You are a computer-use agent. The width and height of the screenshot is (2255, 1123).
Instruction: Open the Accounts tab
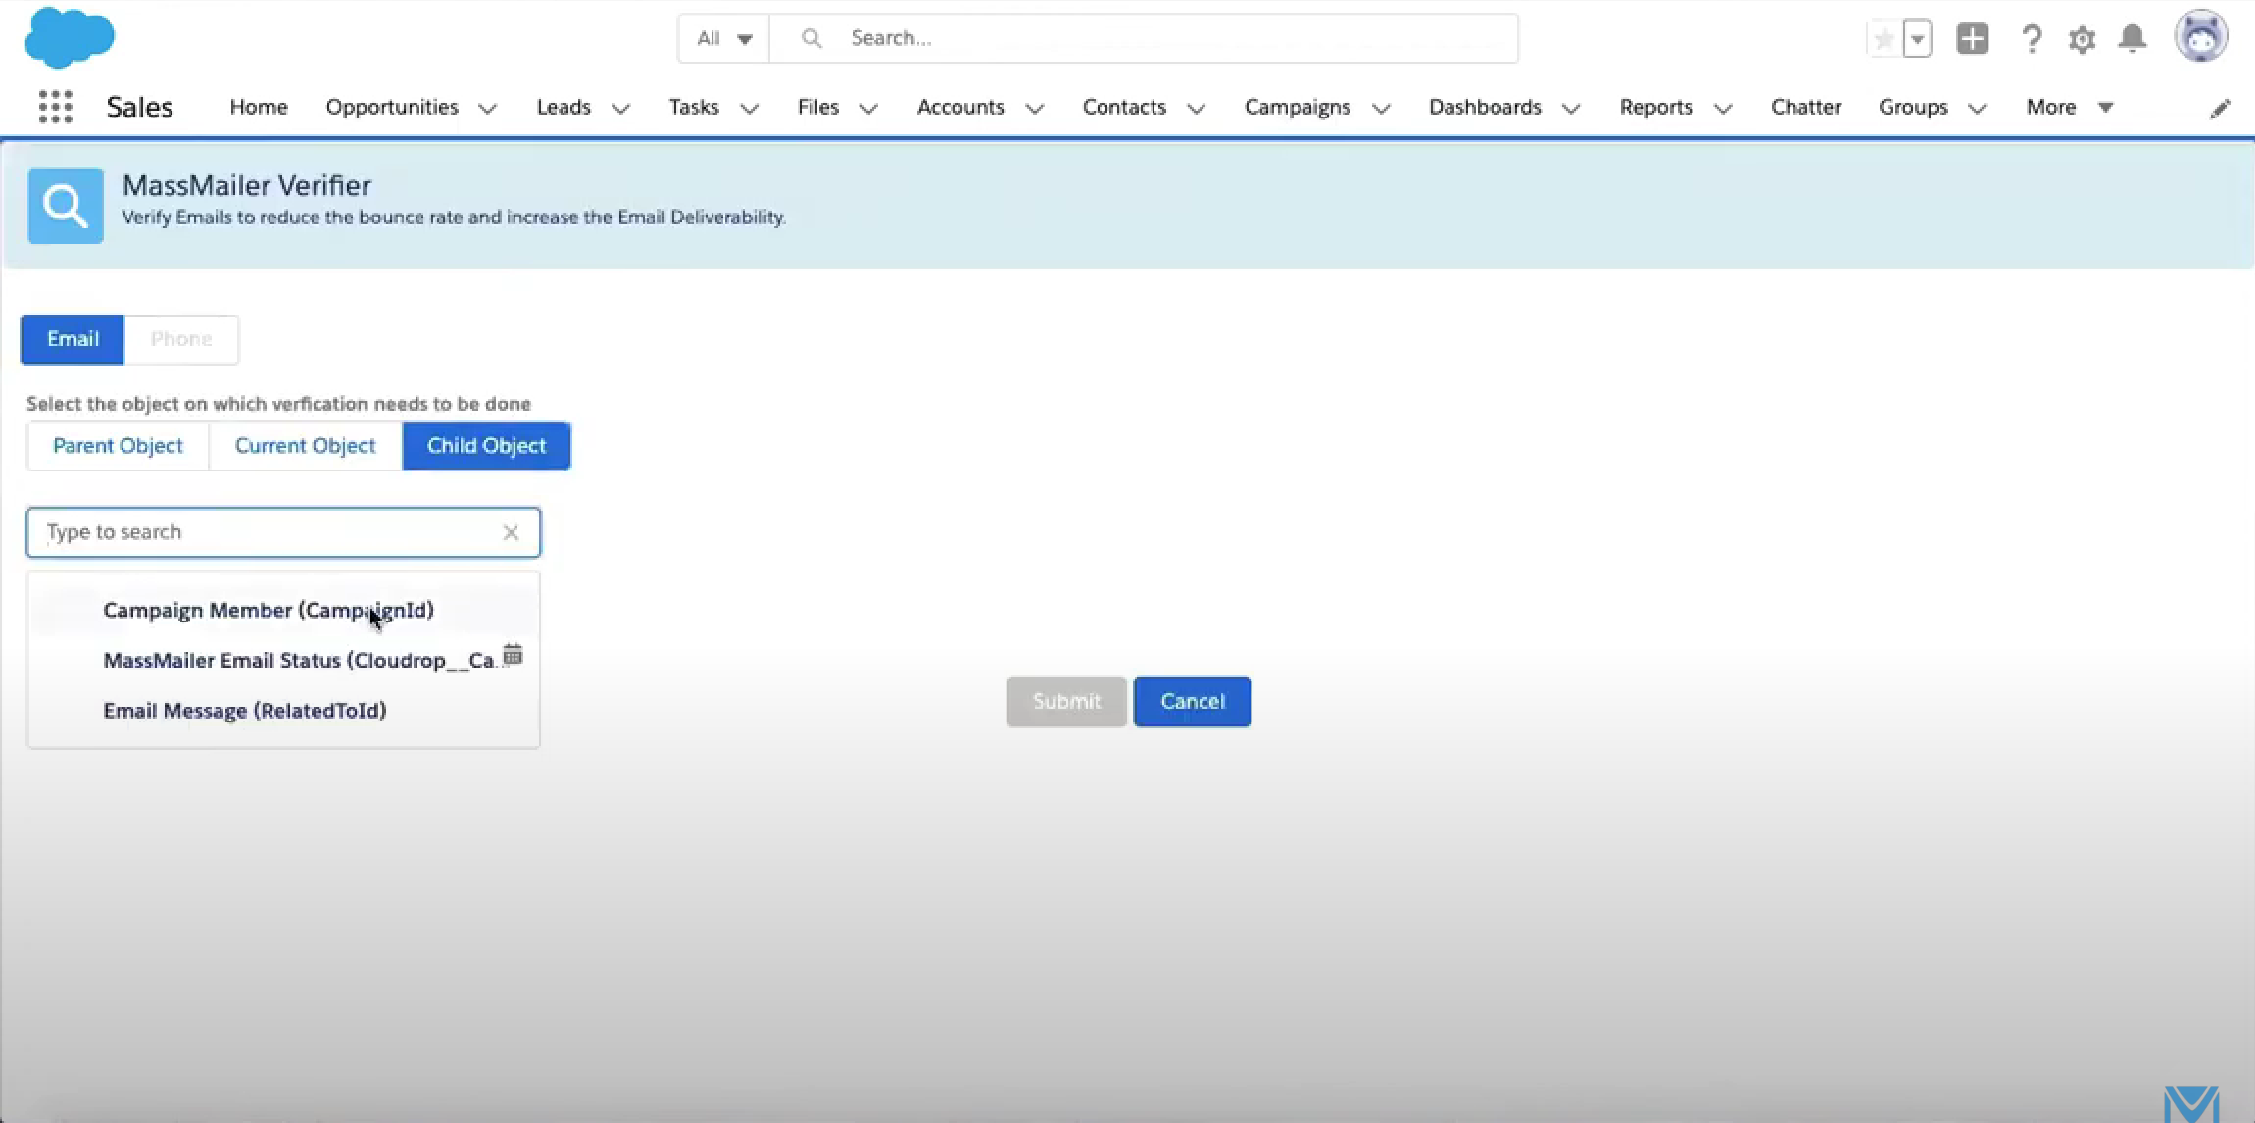(x=960, y=107)
